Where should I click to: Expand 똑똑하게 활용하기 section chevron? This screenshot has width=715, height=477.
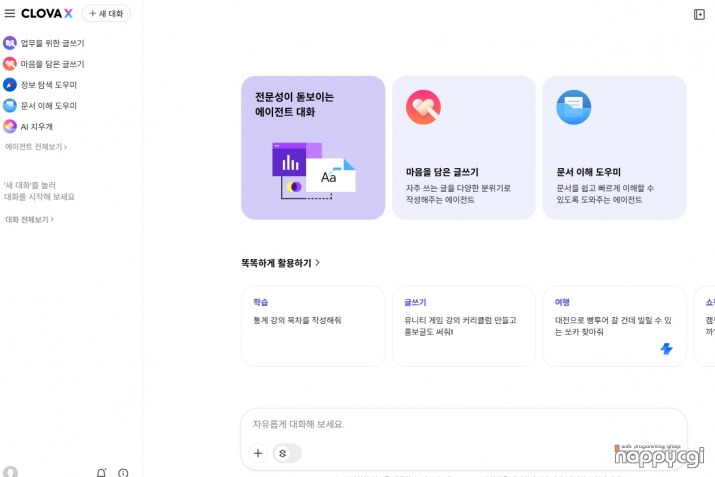tap(318, 263)
